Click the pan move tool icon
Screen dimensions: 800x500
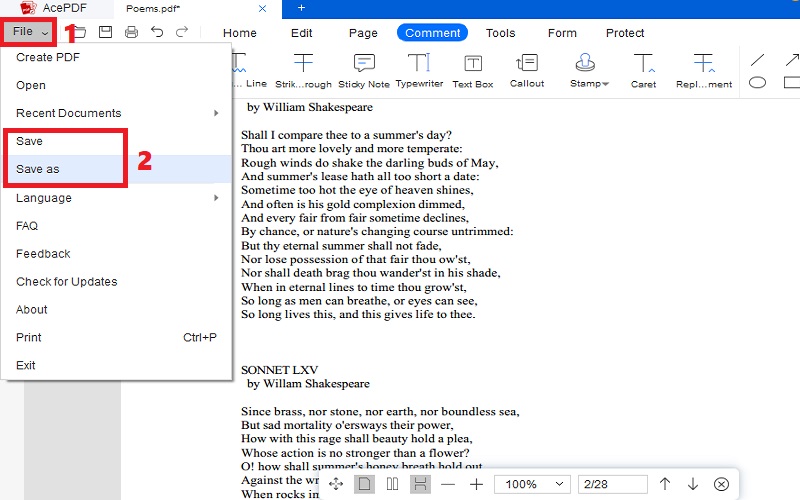tap(336, 484)
